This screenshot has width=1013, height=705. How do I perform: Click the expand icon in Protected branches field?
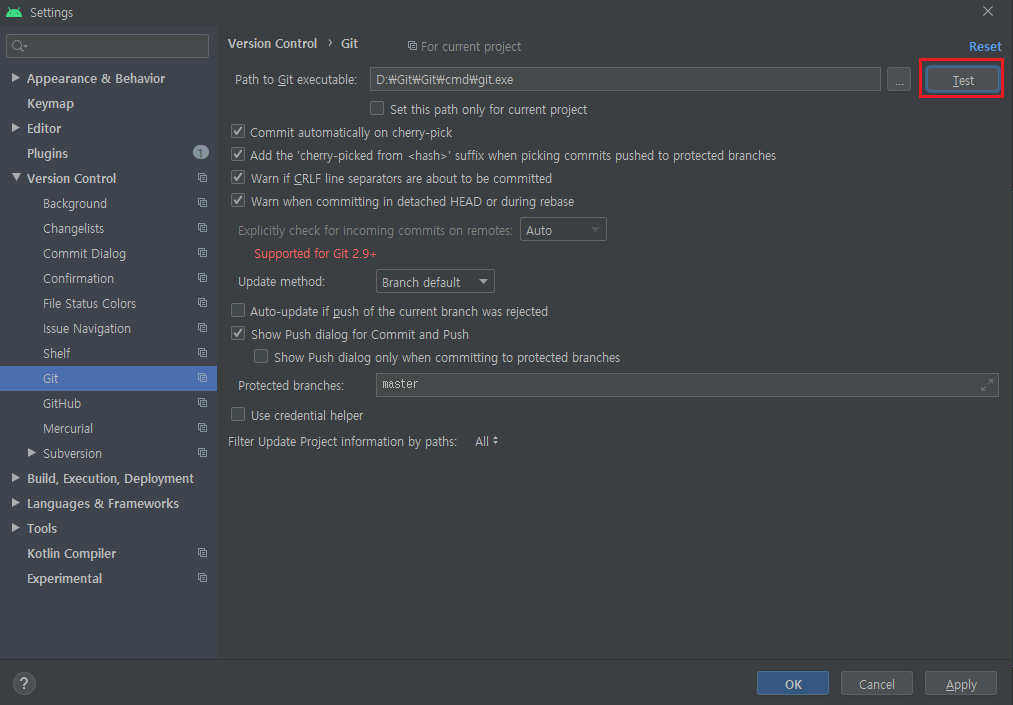987,385
